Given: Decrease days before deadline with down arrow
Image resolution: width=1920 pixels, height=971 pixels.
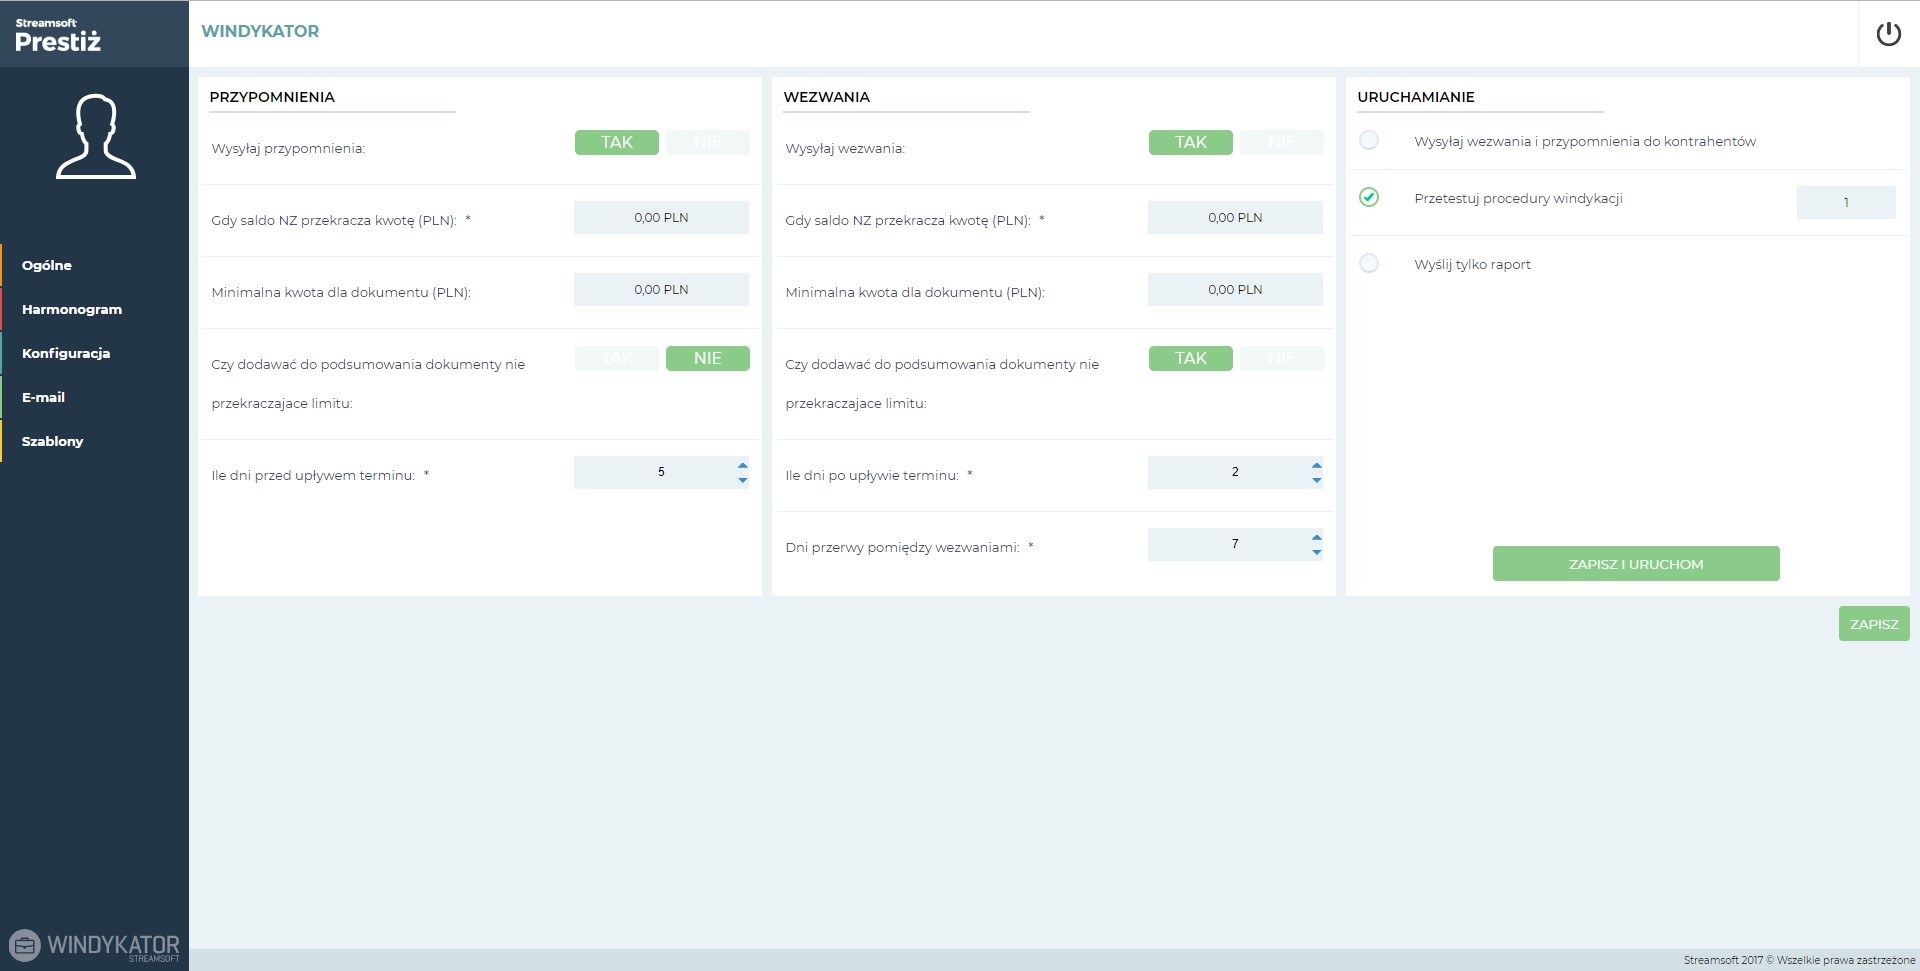Looking at the screenshot, I should 742,480.
